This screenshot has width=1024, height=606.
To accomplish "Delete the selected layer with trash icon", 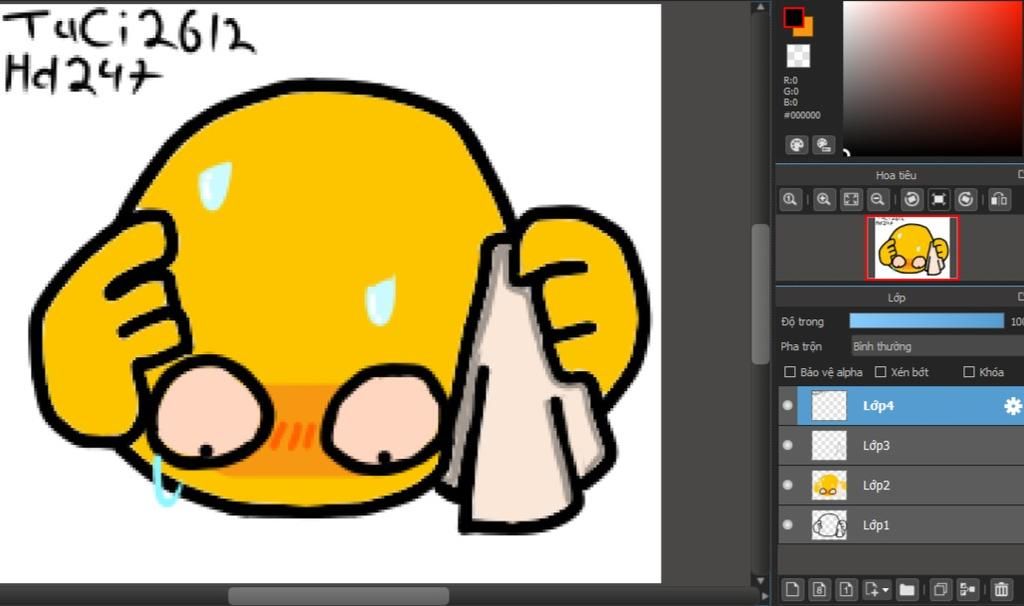I will pos(1001,590).
